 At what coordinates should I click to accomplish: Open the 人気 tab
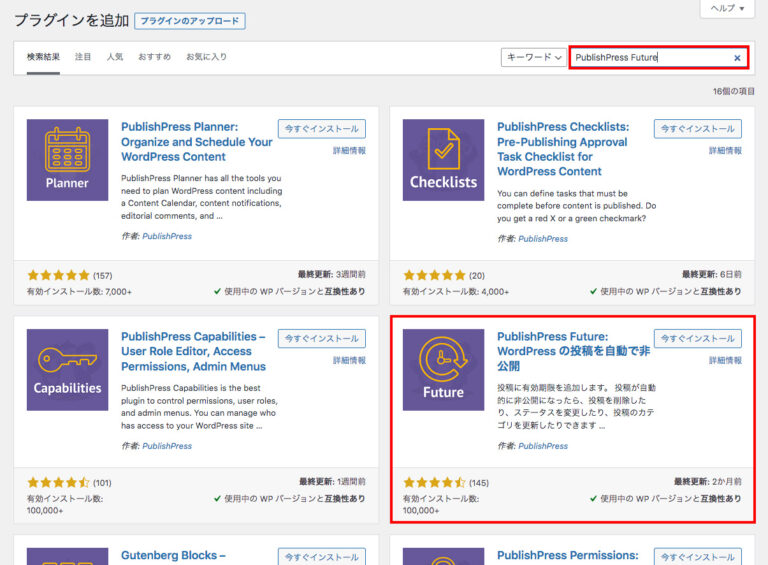coord(115,57)
